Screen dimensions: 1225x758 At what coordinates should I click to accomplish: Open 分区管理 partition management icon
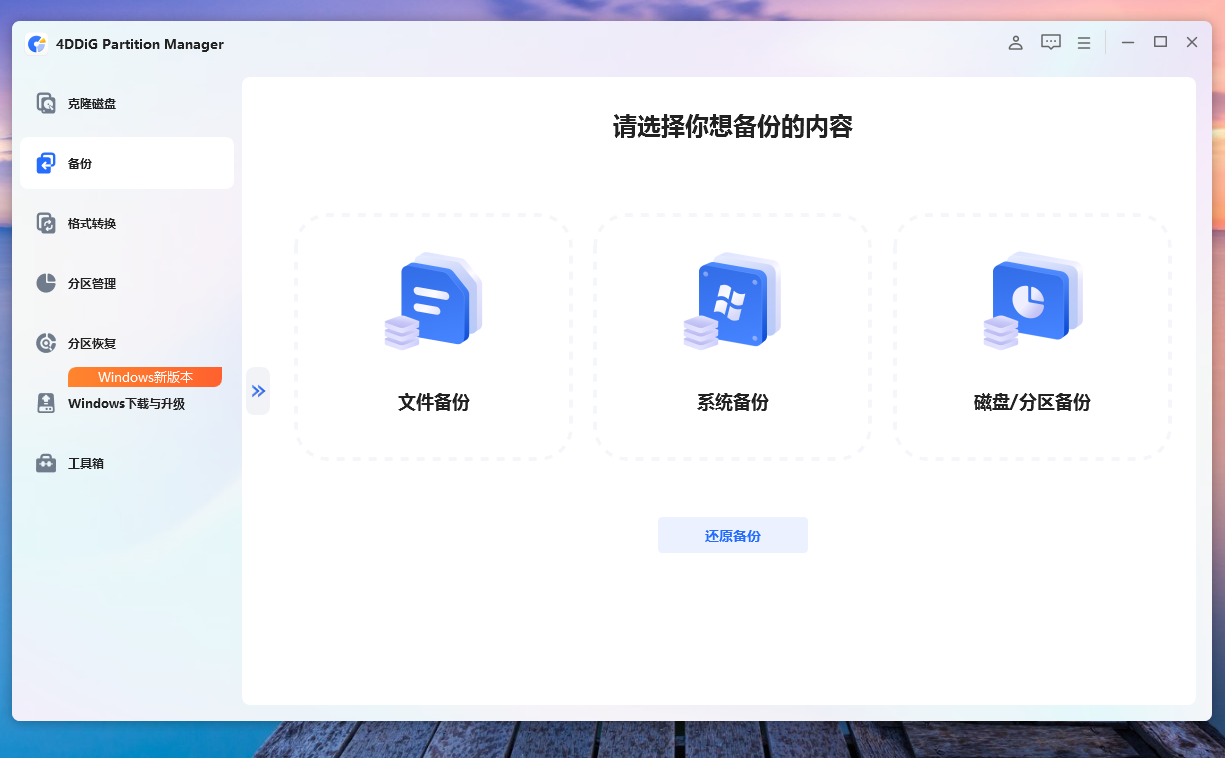(x=46, y=282)
